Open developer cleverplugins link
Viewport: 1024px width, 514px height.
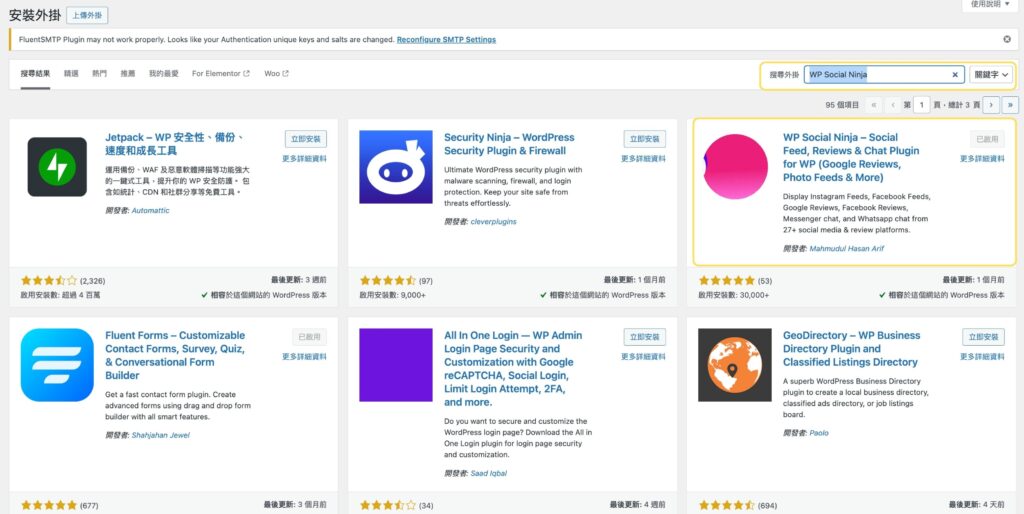(493, 221)
